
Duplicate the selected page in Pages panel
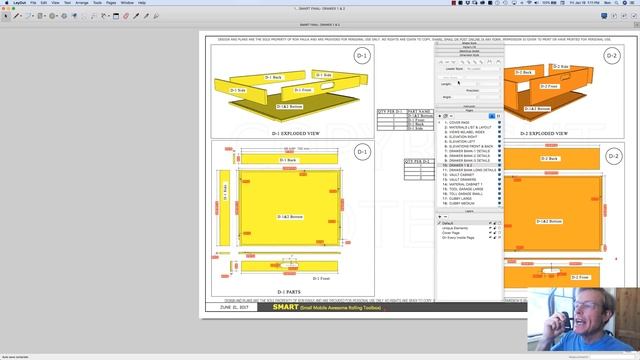pos(445,116)
